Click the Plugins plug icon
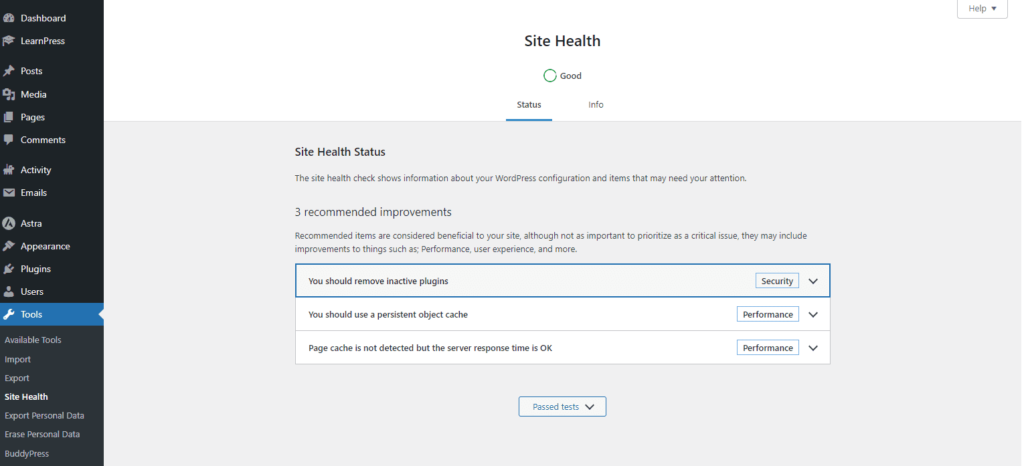The width and height of the screenshot is (1024, 466). (x=9, y=269)
